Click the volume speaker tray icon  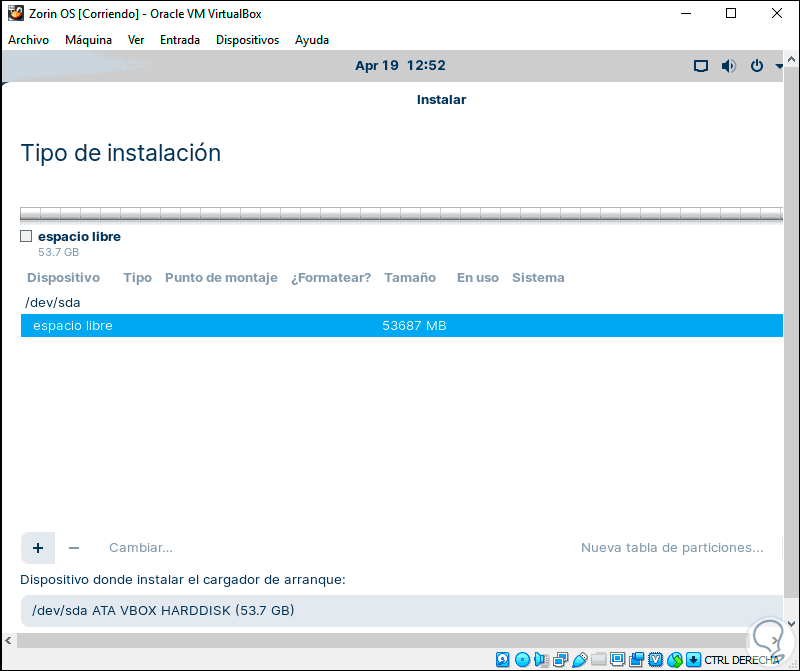coord(728,66)
